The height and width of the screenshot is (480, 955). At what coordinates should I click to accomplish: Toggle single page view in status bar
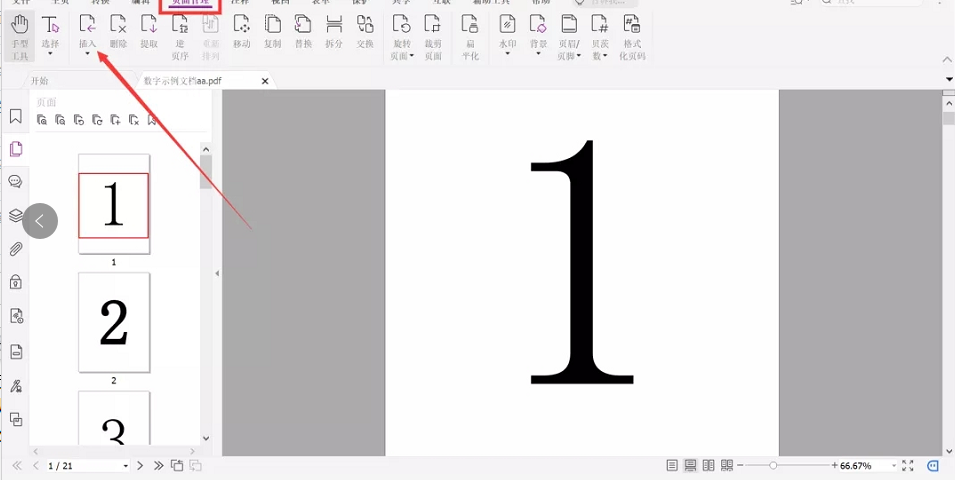click(672, 466)
